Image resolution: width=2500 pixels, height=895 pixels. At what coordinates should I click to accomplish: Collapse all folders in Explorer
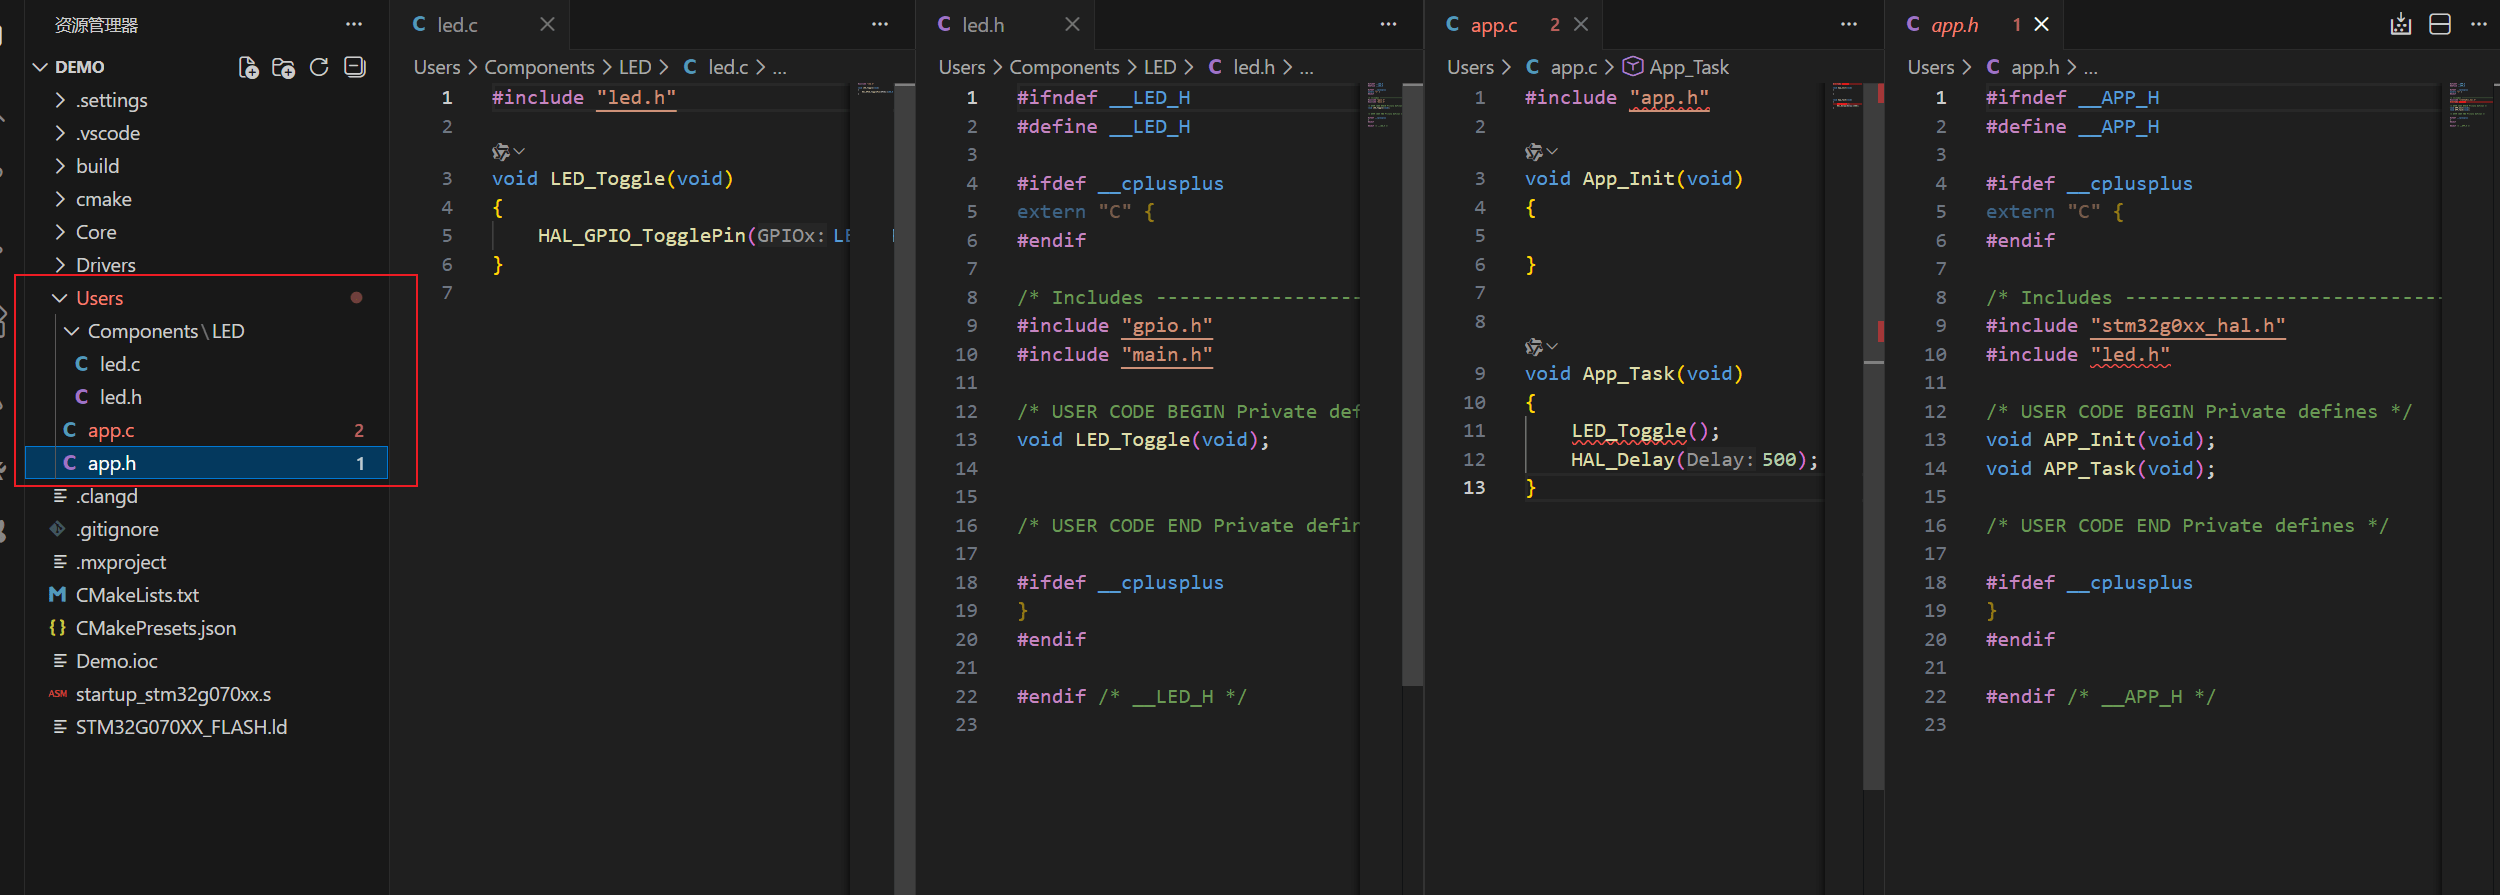click(355, 68)
